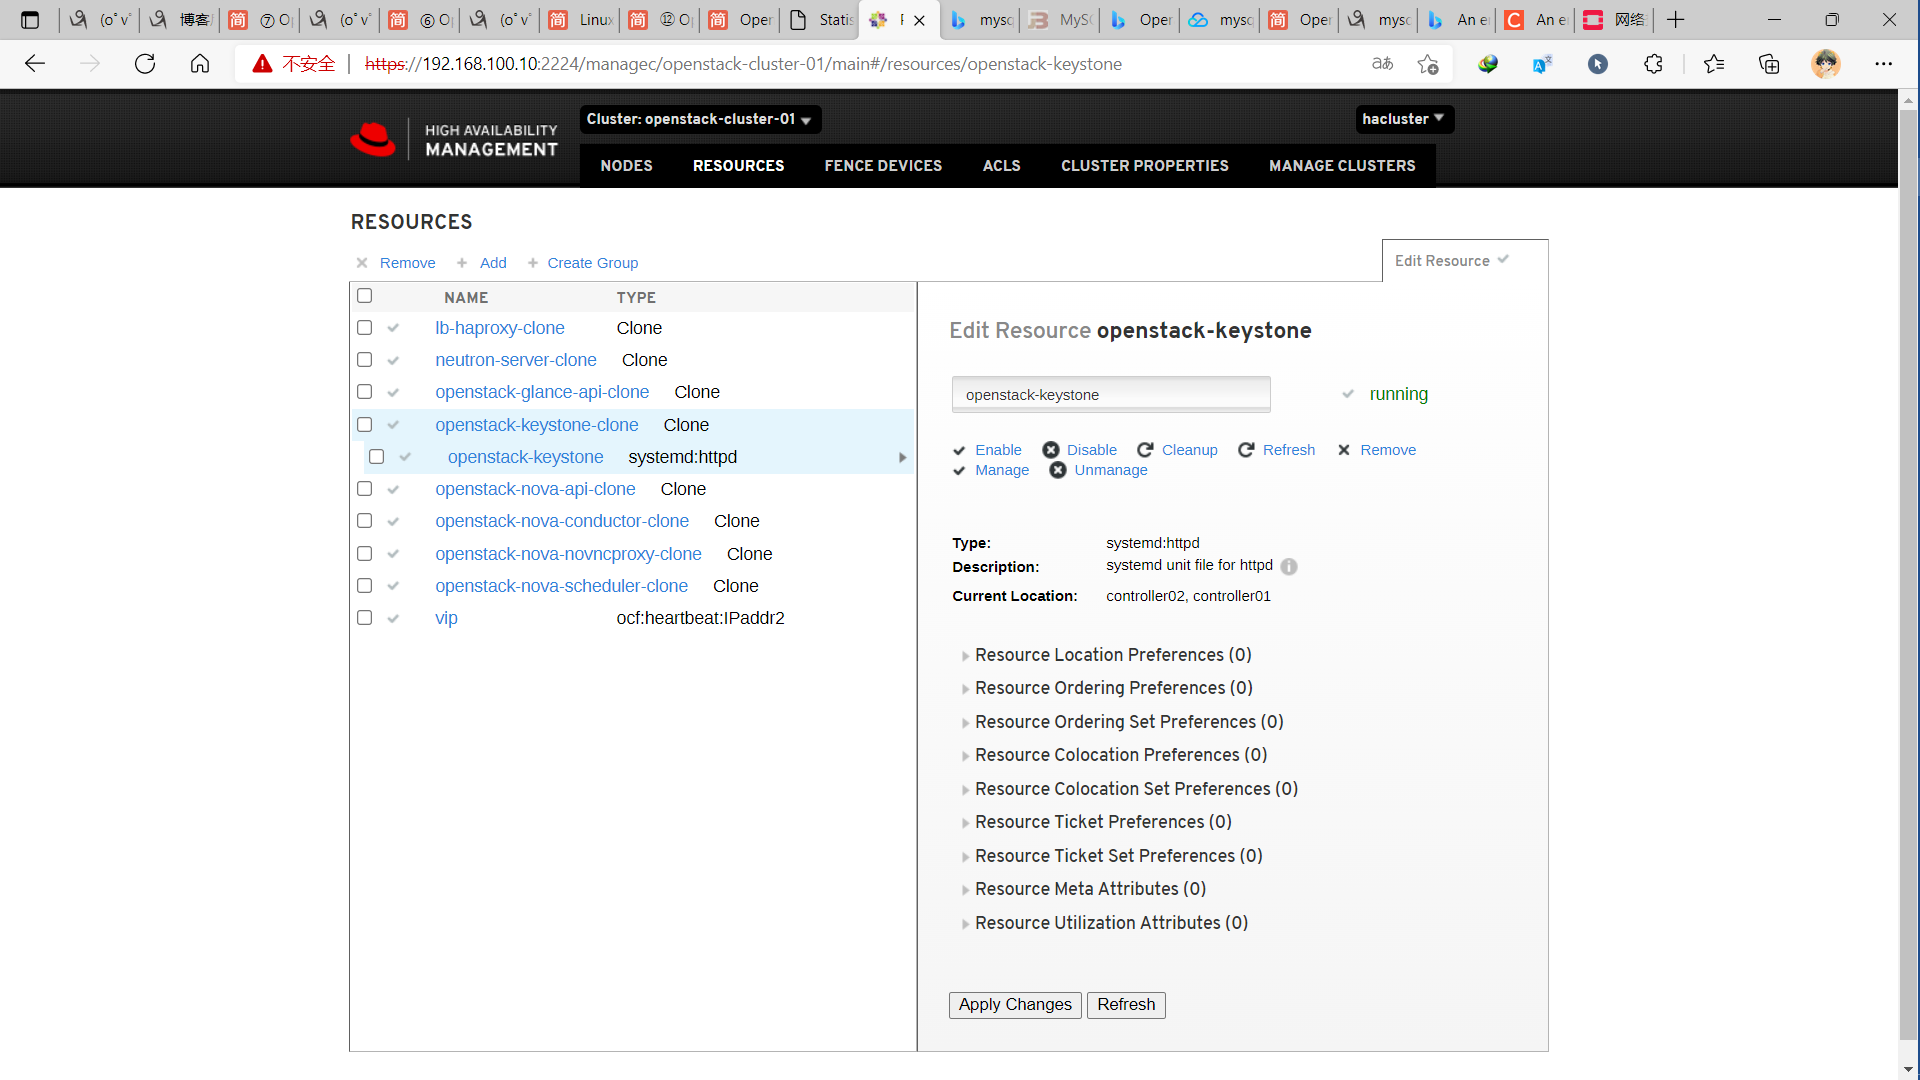Image resolution: width=1920 pixels, height=1080 pixels.
Task: Switch to CLUSTER PROPERTIES tab
Action: pyautogui.click(x=1144, y=166)
